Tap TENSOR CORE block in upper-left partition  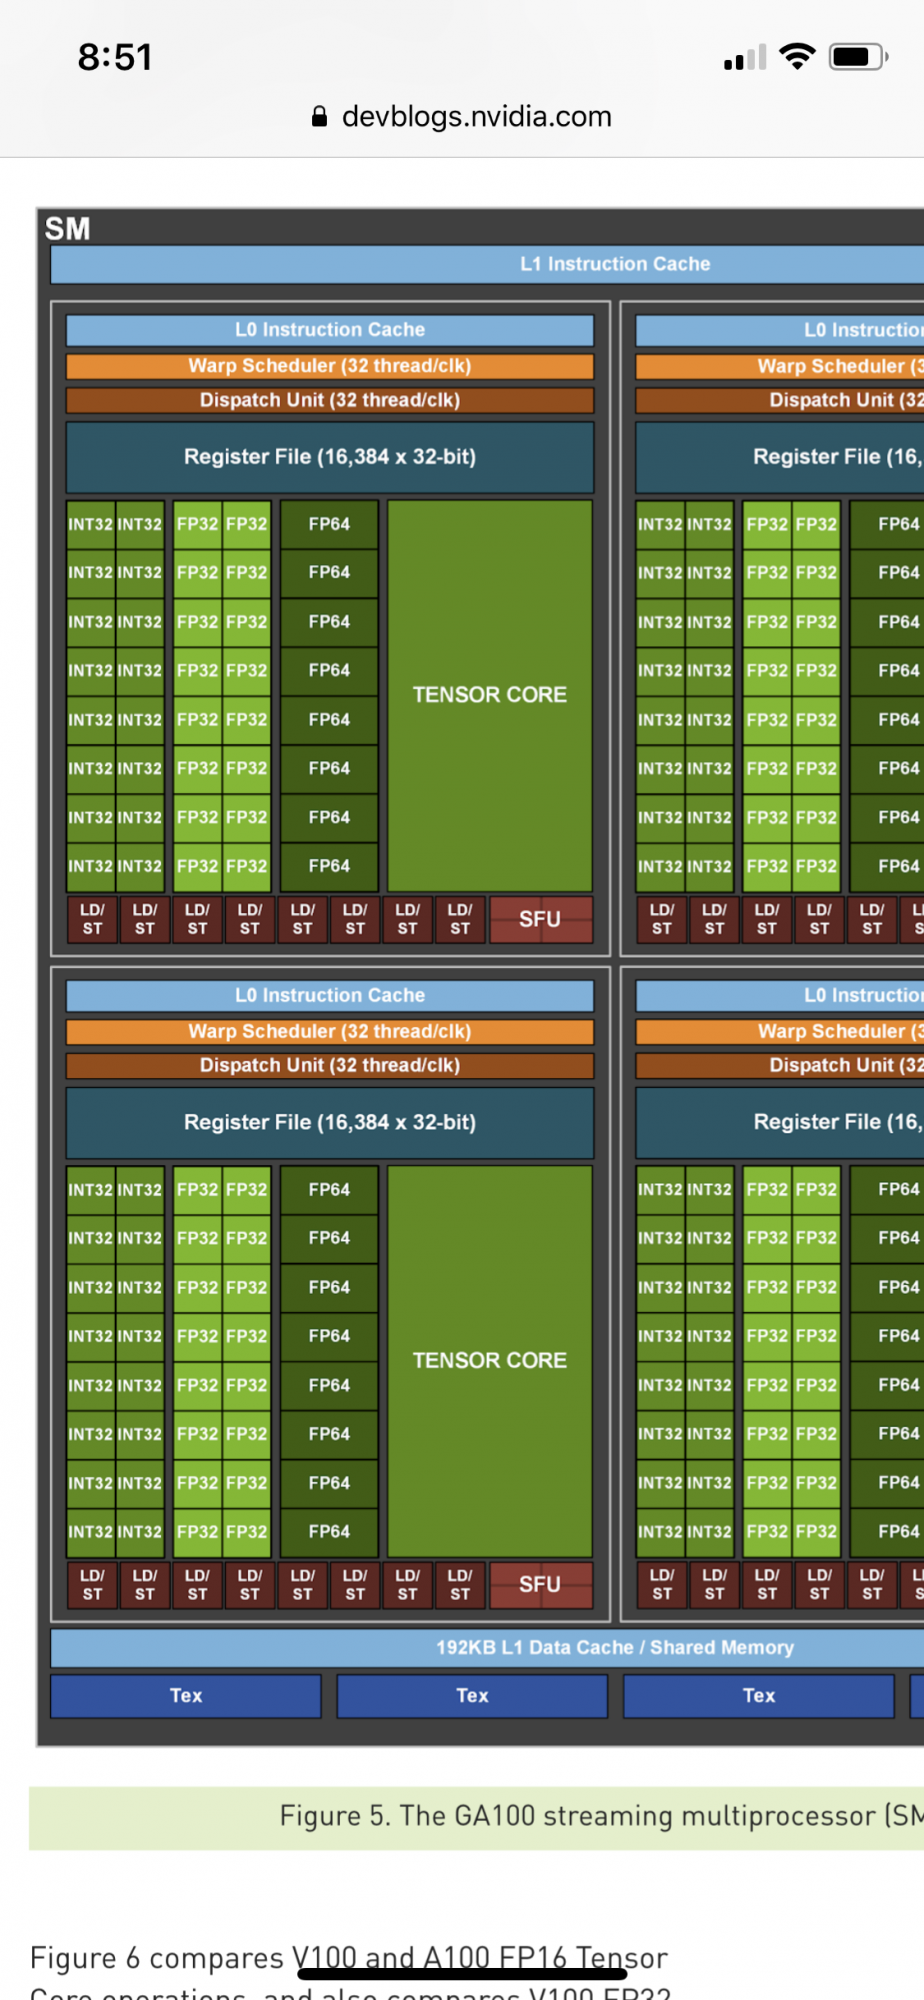pyautogui.click(x=490, y=695)
